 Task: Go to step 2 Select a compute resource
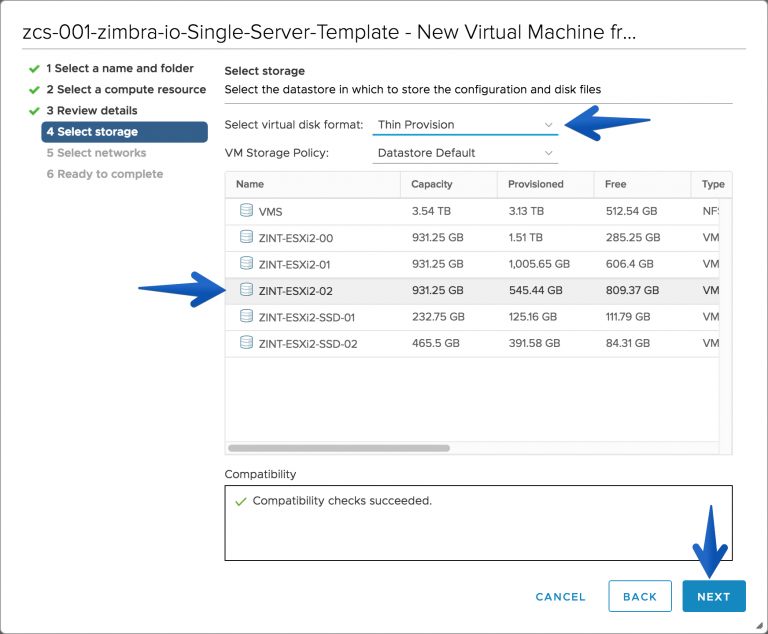(x=126, y=89)
